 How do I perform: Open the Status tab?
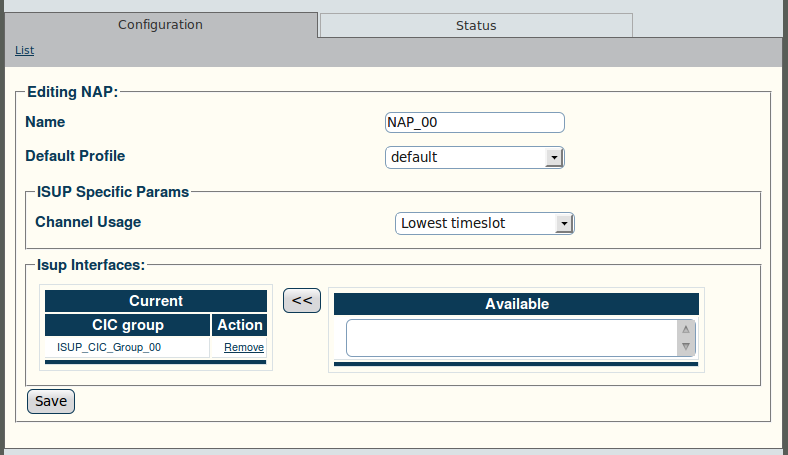point(476,26)
